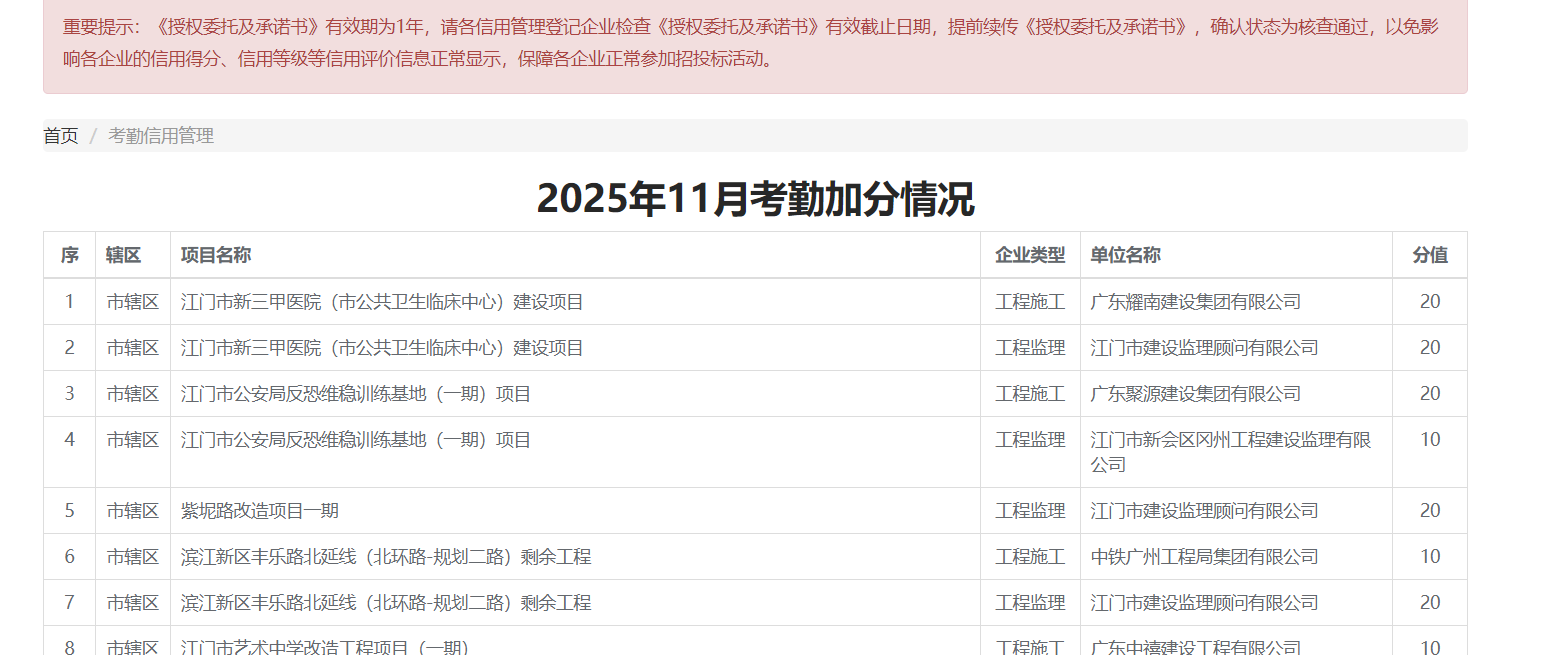Click project name 紫坭路改造项目一期
1564x655 pixels.
click(x=260, y=511)
